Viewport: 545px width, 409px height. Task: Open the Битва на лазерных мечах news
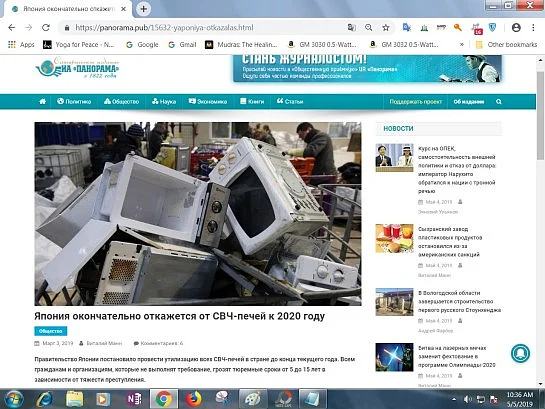(x=457, y=357)
